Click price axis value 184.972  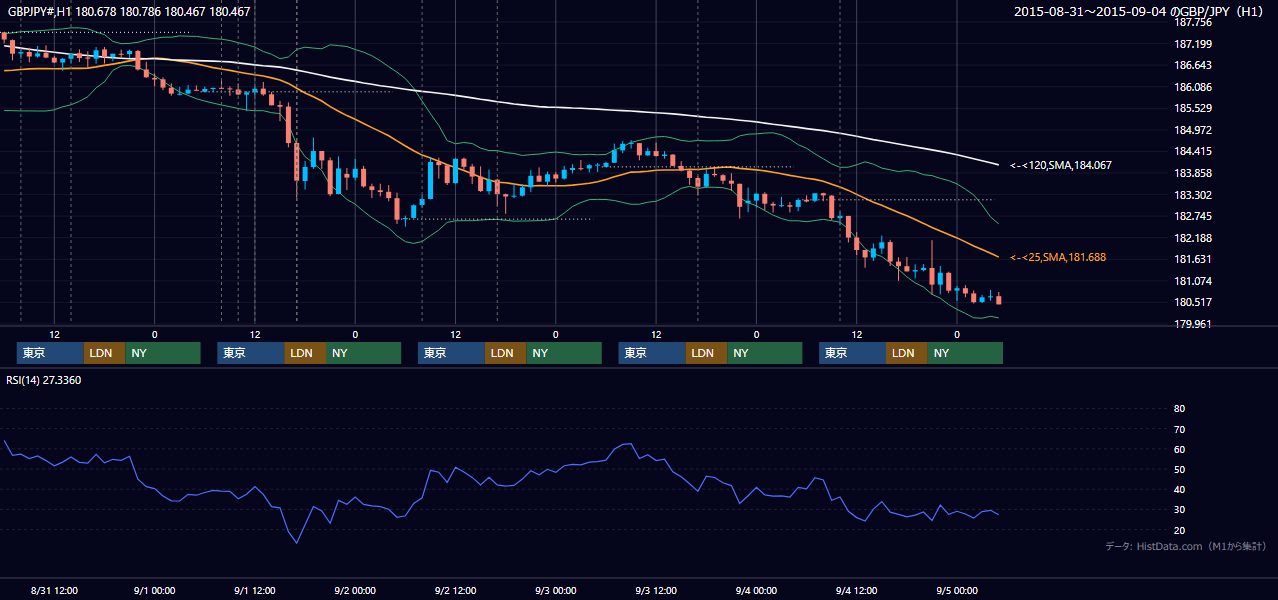pos(1194,131)
